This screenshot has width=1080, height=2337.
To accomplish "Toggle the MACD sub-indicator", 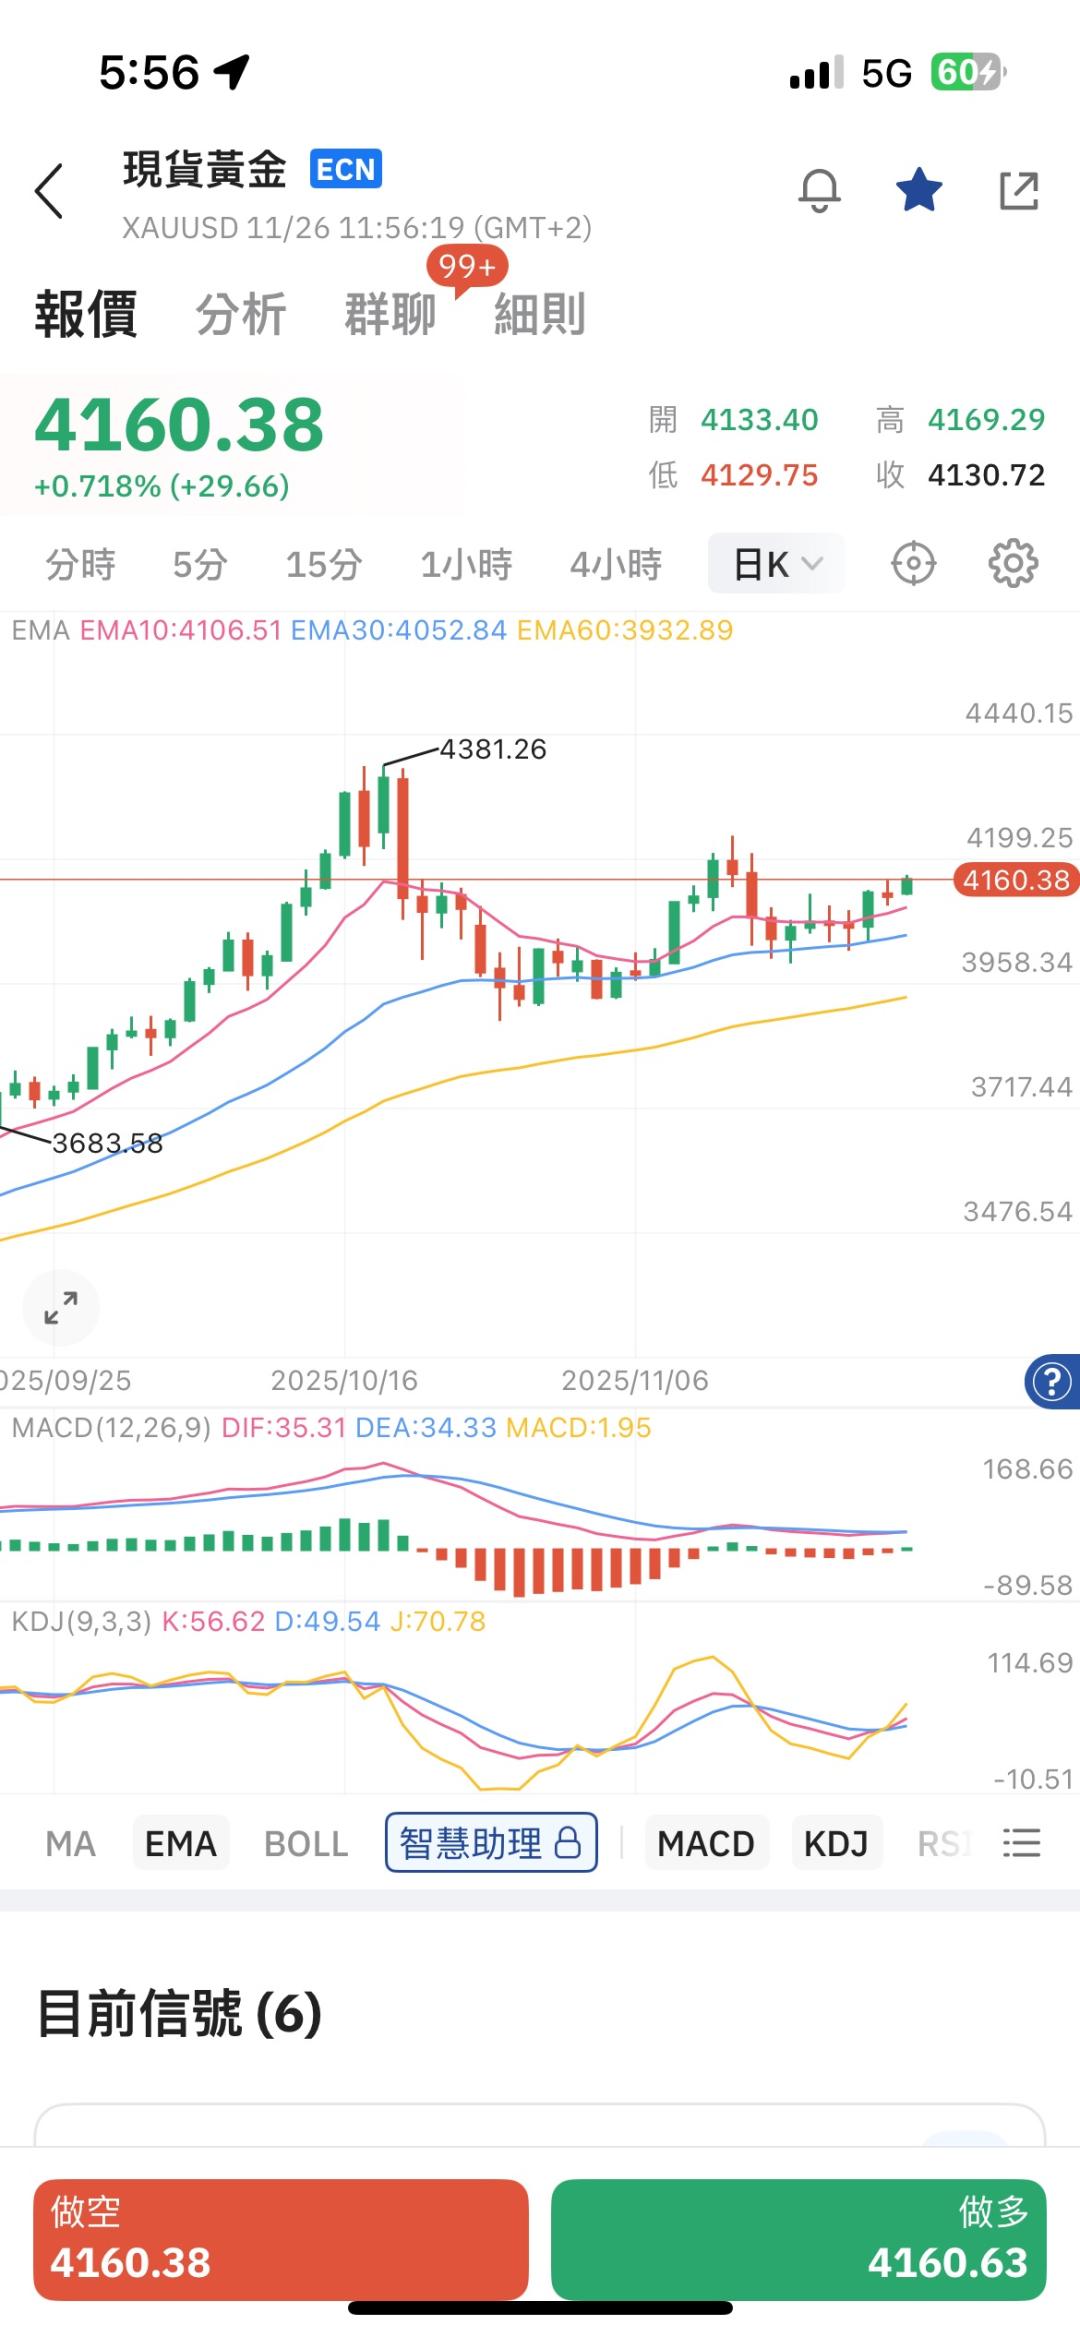I will (706, 1843).
